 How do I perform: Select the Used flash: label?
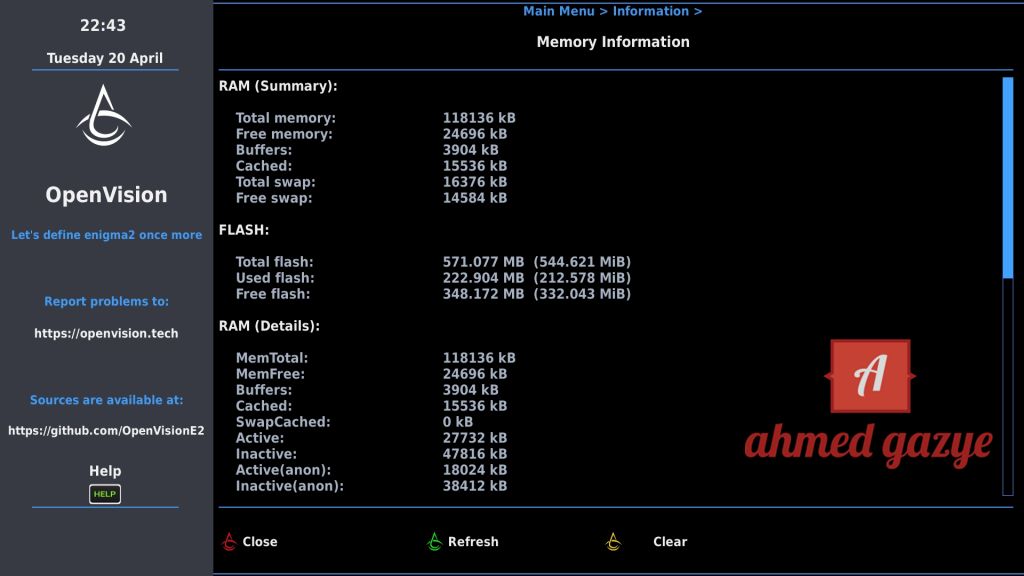(x=275, y=278)
